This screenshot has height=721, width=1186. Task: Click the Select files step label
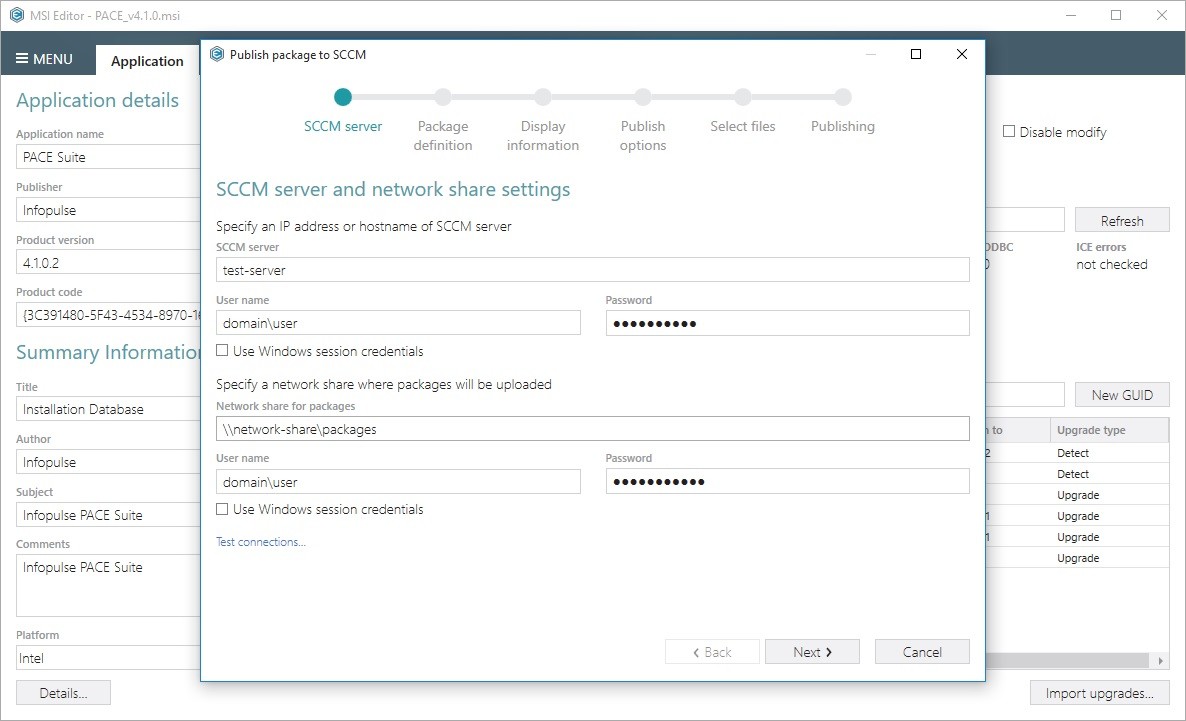pyautogui.click(x=743, y=126)
